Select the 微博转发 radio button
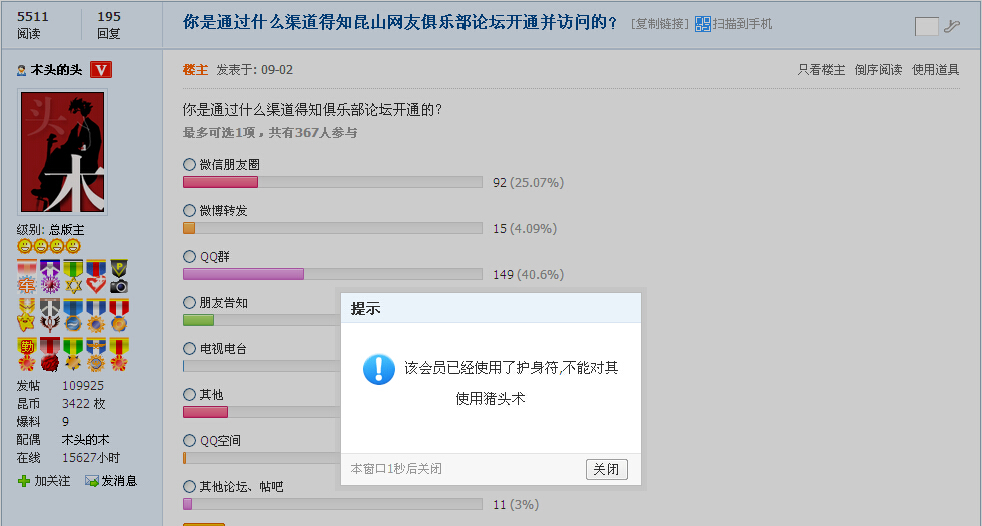The height and width of the screenshot is (526, 982). 190,210
